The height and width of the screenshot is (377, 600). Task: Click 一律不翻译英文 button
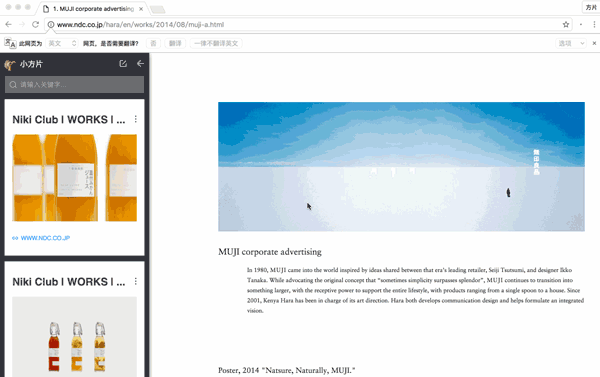pos(216,43)
